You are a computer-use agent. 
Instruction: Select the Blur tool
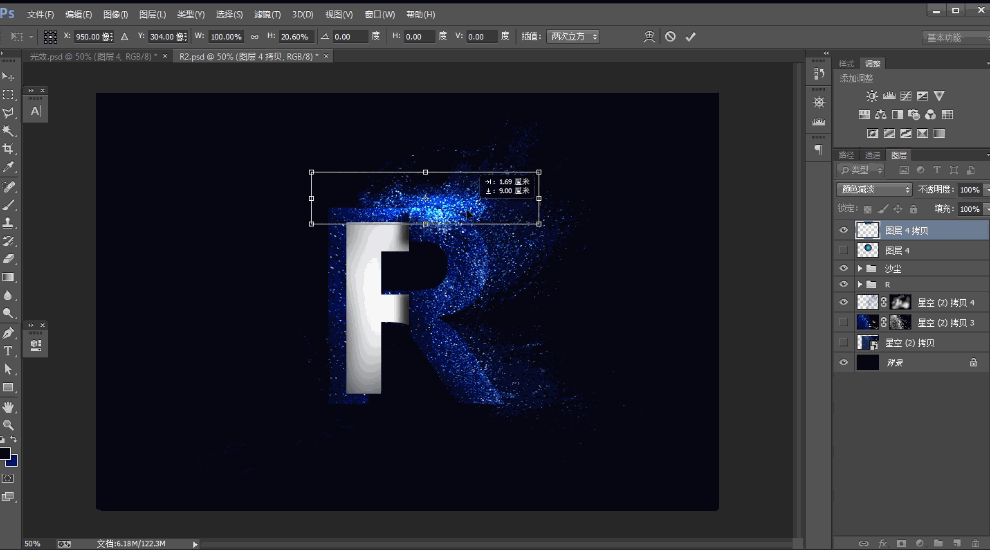click(8, 296)
